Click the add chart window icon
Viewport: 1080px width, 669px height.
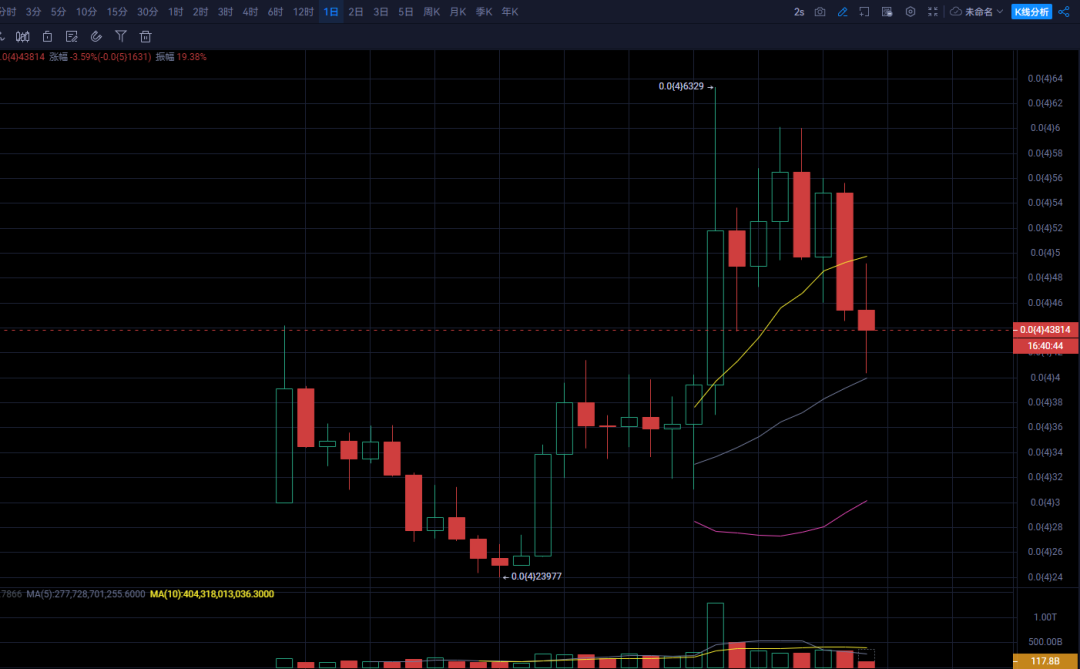tap(864, 12)
